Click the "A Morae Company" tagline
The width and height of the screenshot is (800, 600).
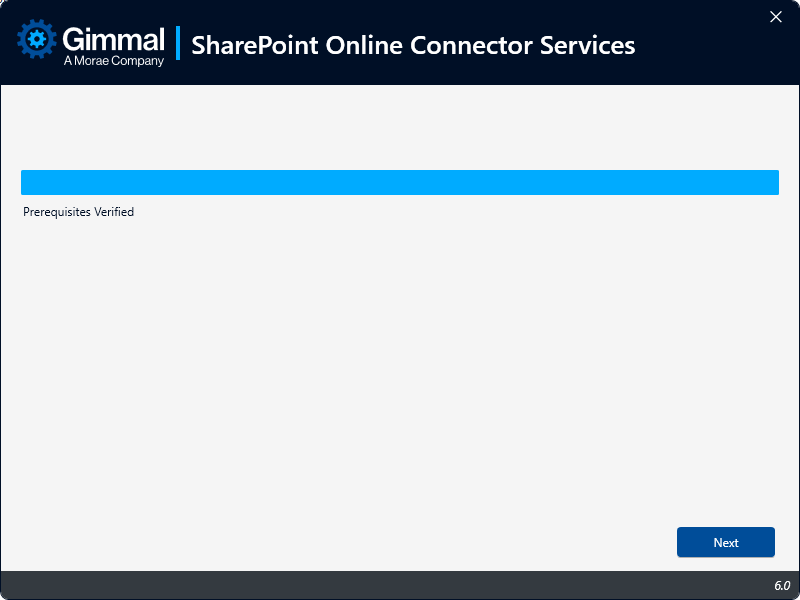pyautogui.click(x=113, y=61)
